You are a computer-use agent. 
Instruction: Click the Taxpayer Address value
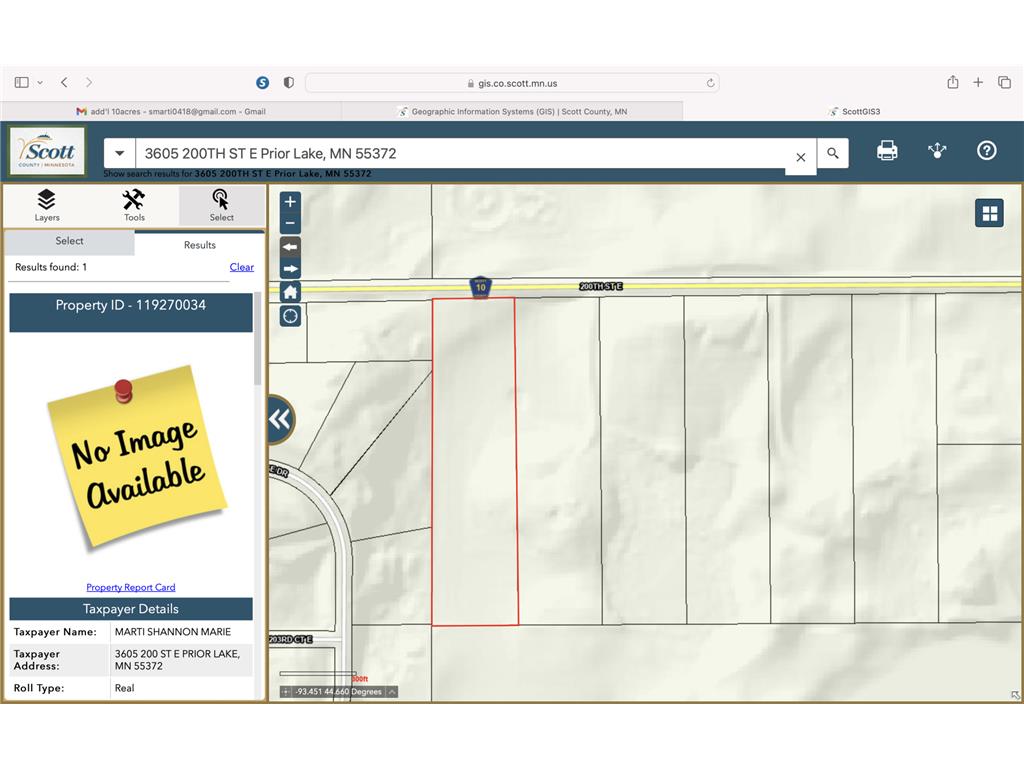click(x=177, y=660)
